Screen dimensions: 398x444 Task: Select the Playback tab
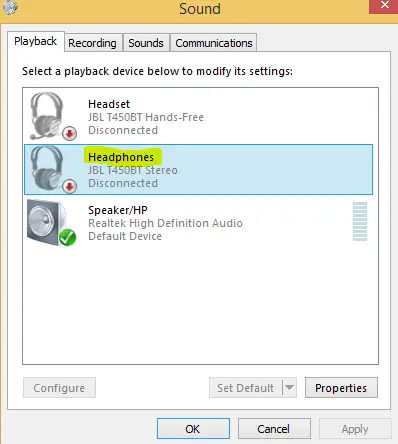coord(36,41)
